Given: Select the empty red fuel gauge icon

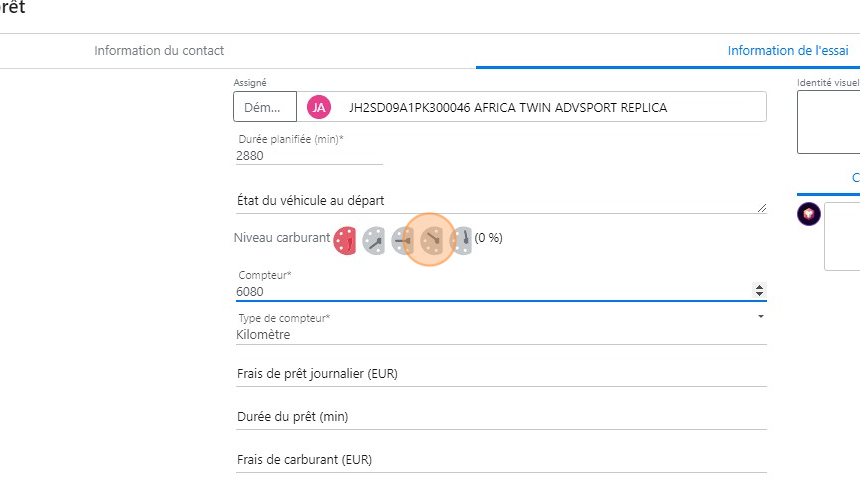Looking at the screenshot, I should click(x=345, y=240).
